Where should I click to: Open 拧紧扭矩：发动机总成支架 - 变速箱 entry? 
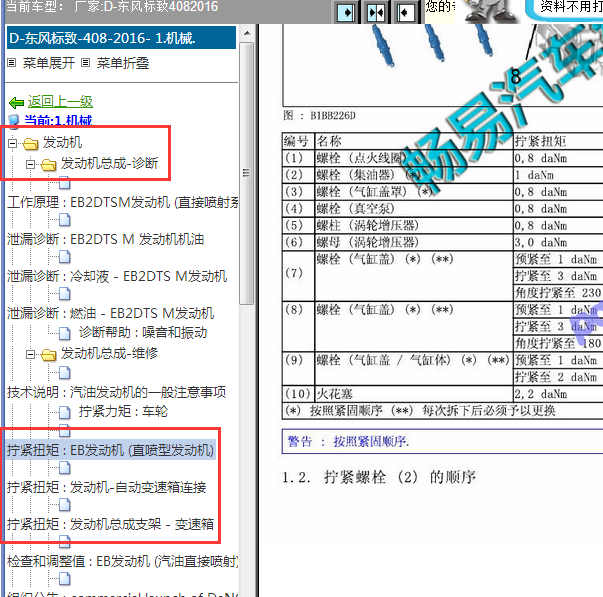click(110, 524)
